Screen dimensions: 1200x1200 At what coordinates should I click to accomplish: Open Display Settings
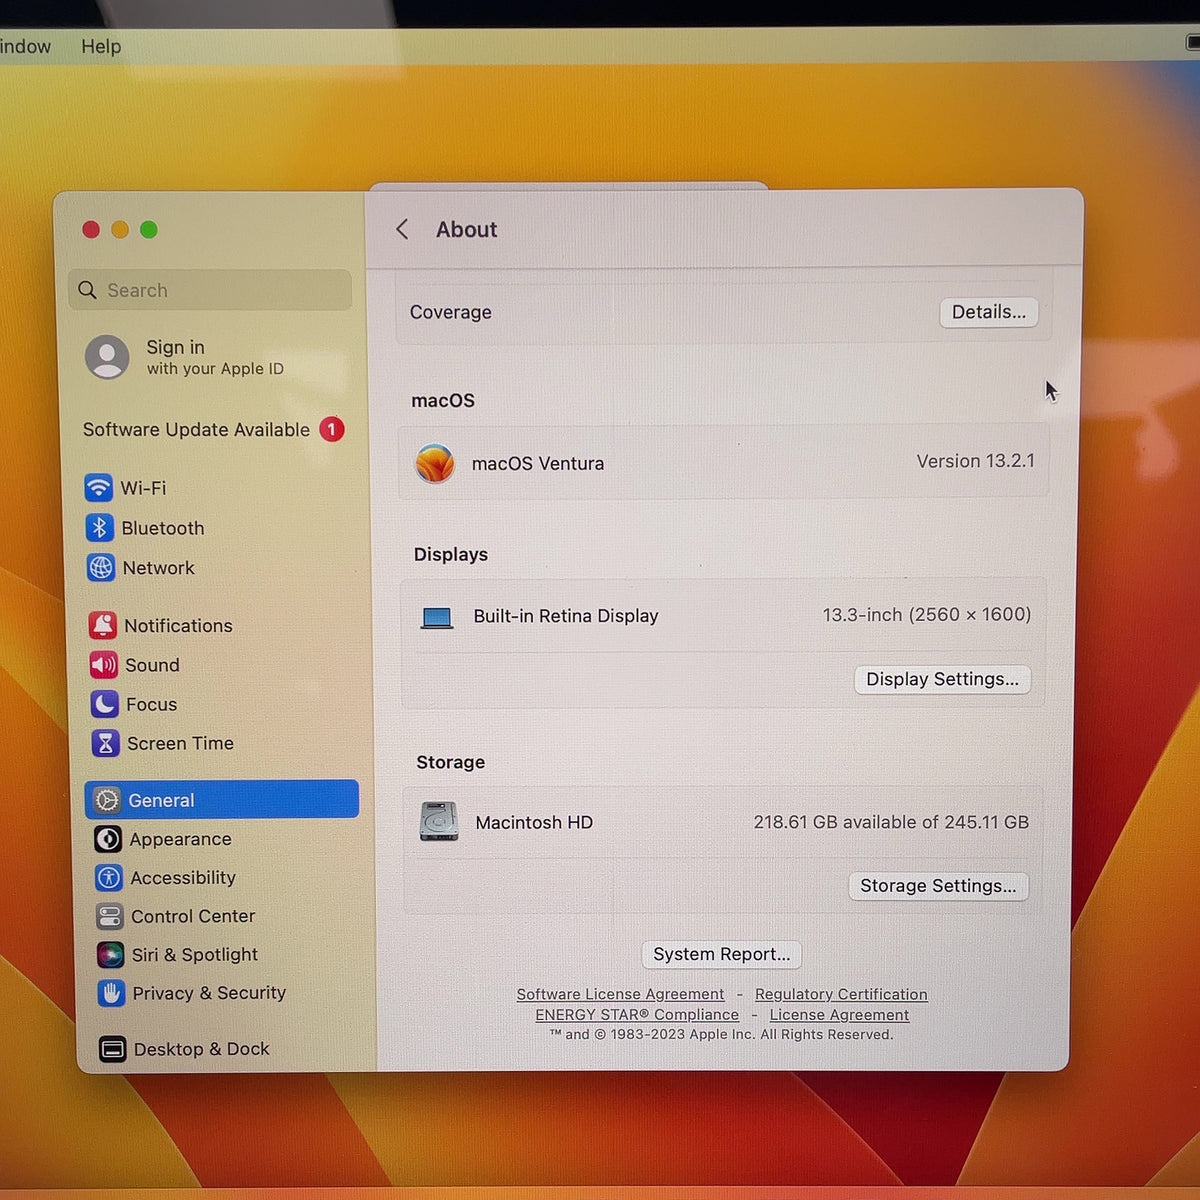pos(942,679)
